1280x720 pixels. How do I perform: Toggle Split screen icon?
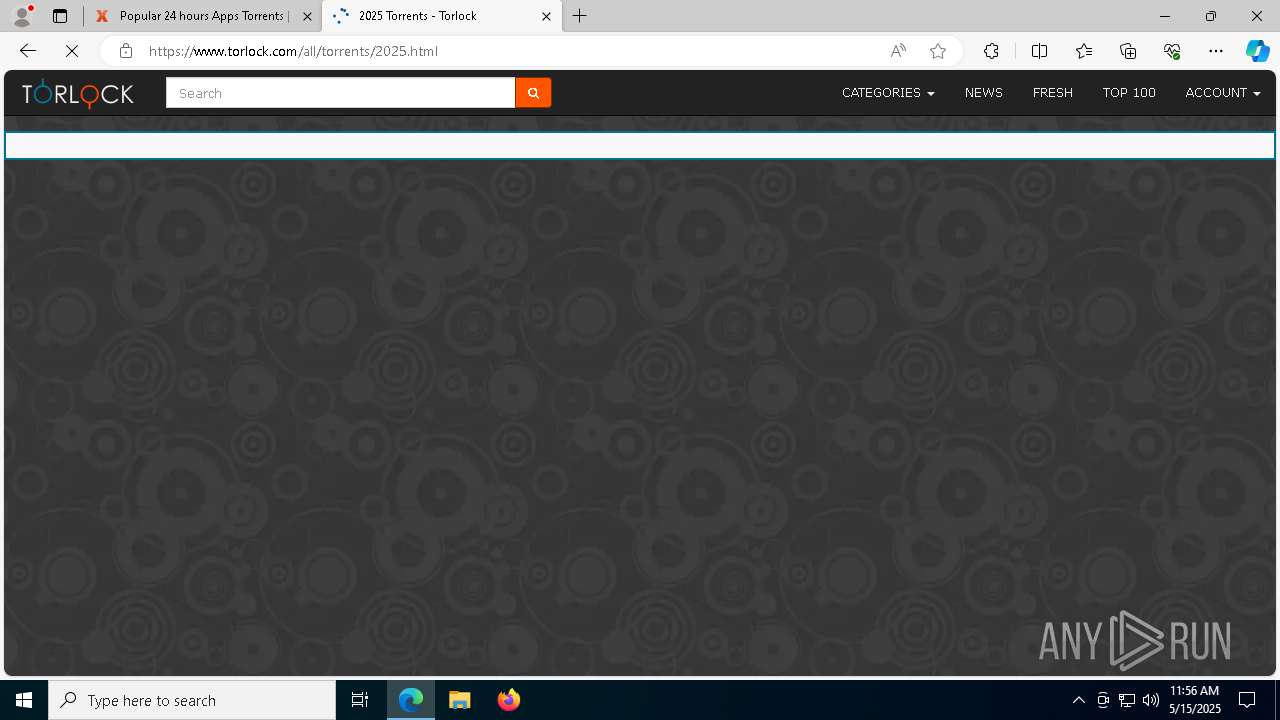point(1039,51)
